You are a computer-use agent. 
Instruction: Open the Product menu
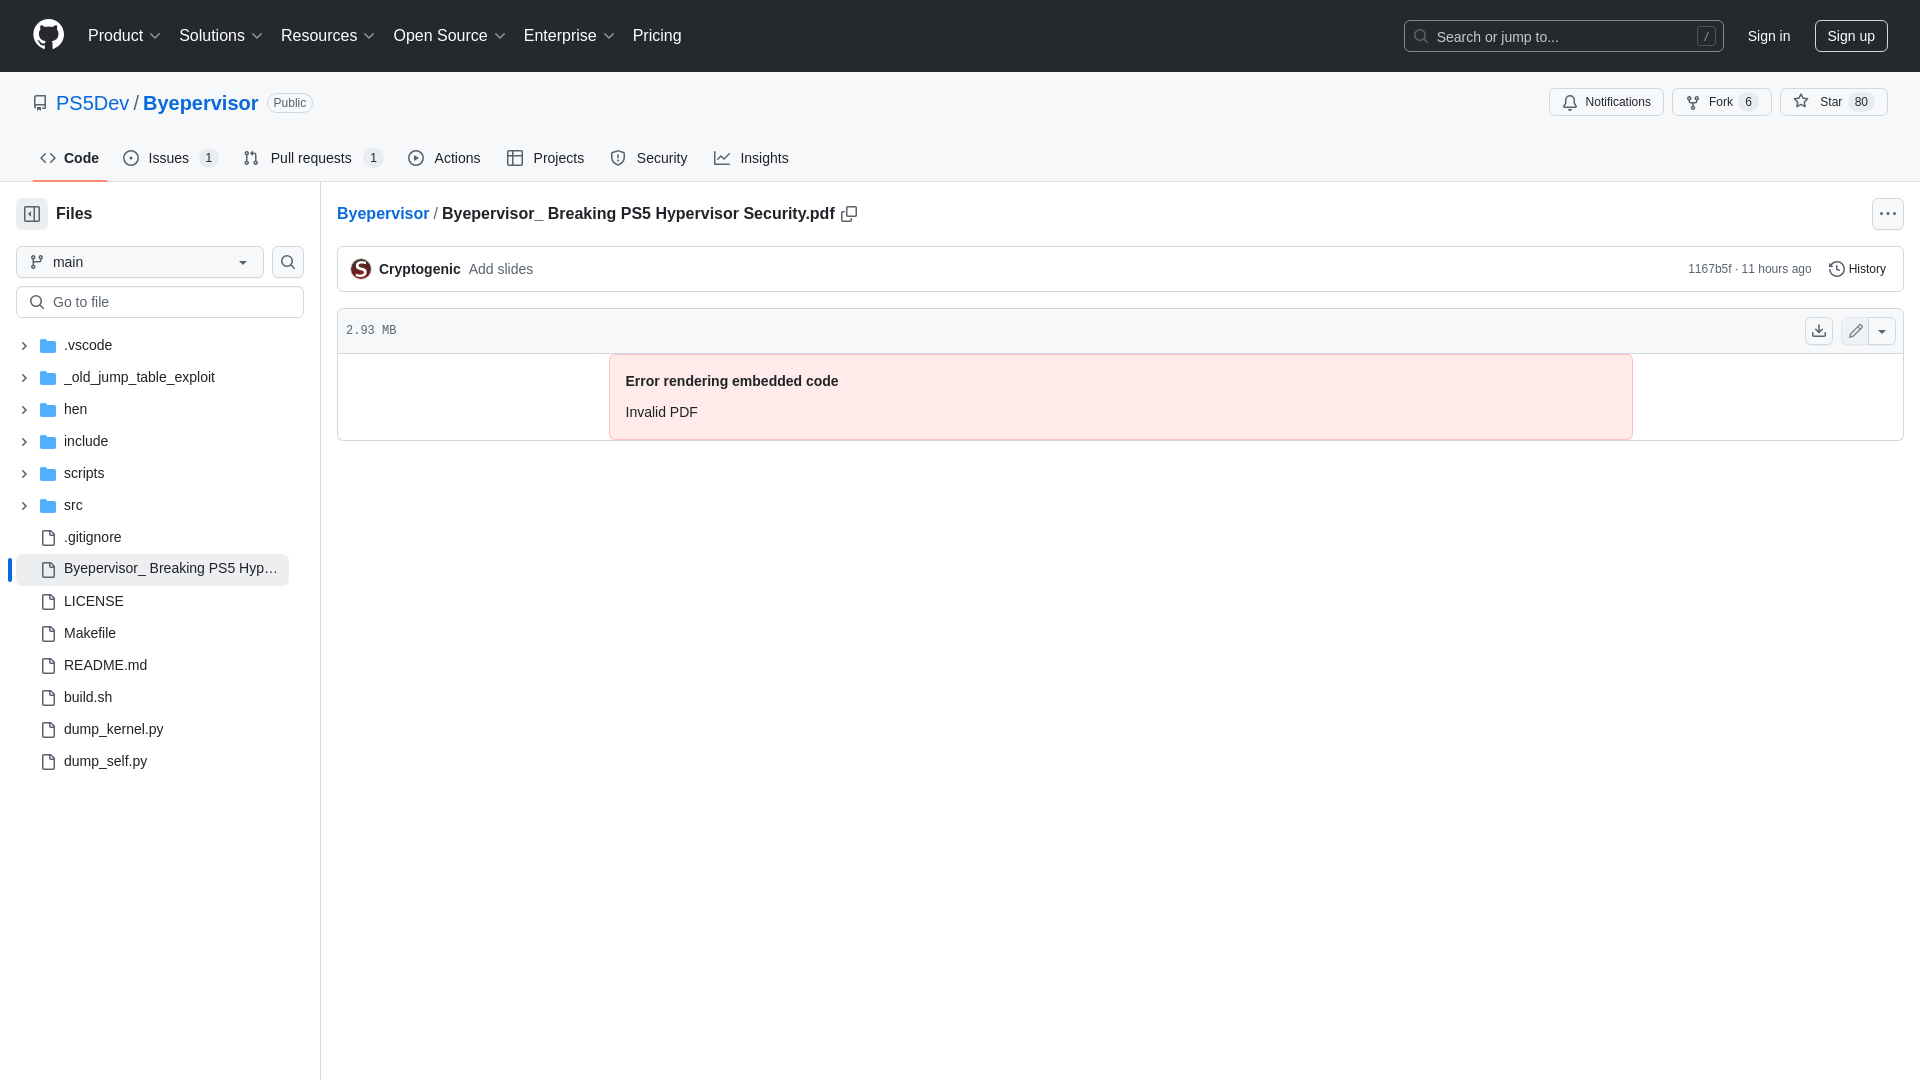[124, 36]
